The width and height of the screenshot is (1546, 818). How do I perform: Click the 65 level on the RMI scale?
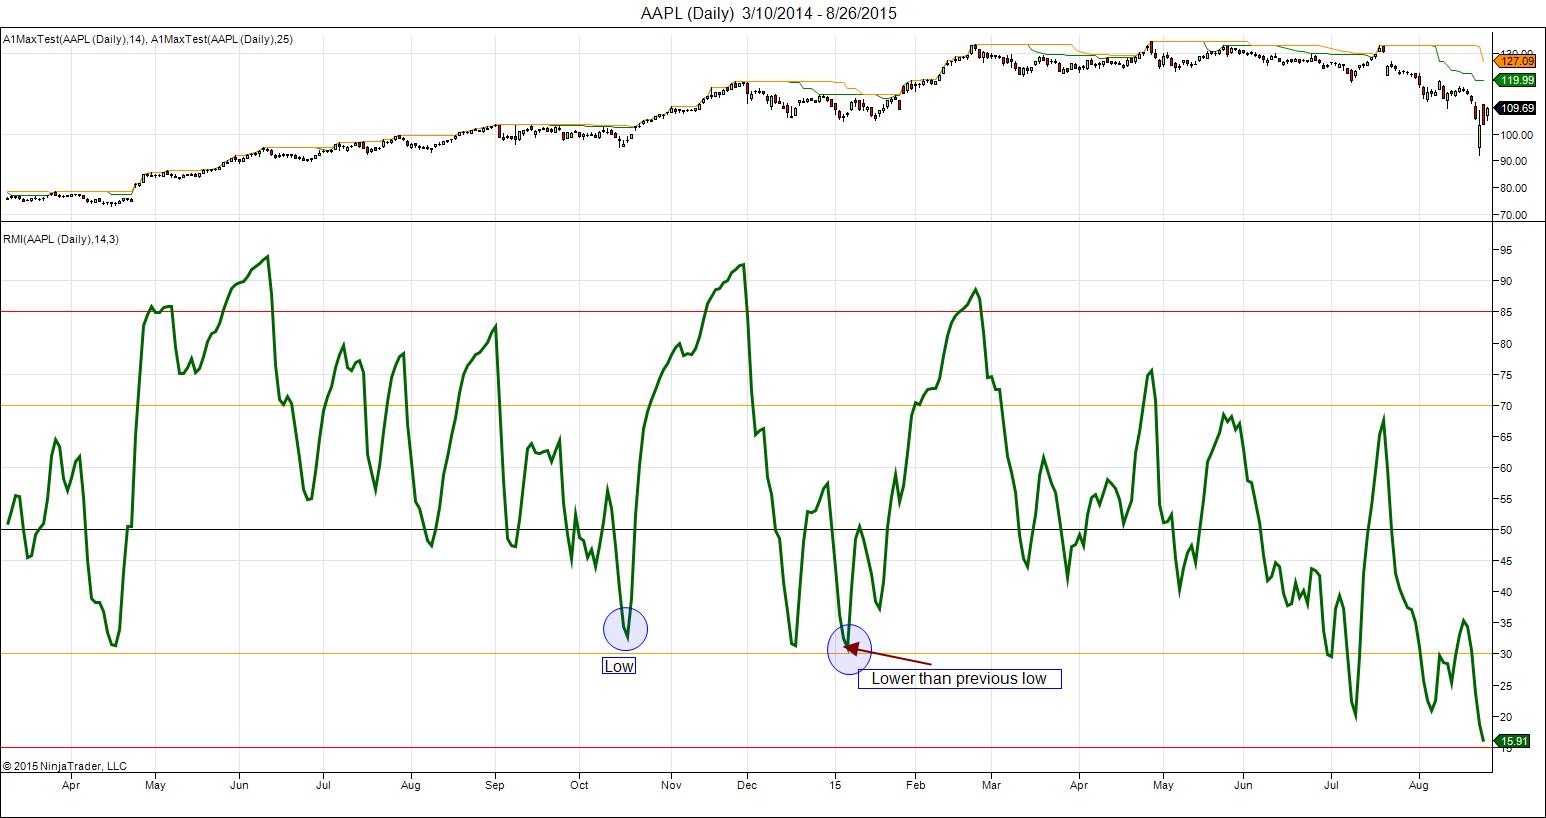coord(1505,437)
